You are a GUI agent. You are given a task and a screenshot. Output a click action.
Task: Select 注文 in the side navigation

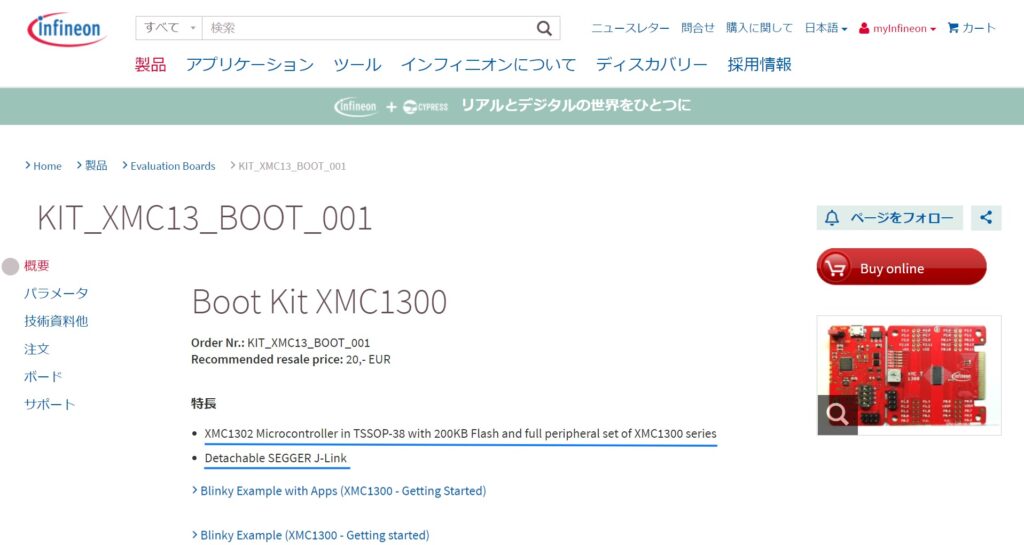37,349
